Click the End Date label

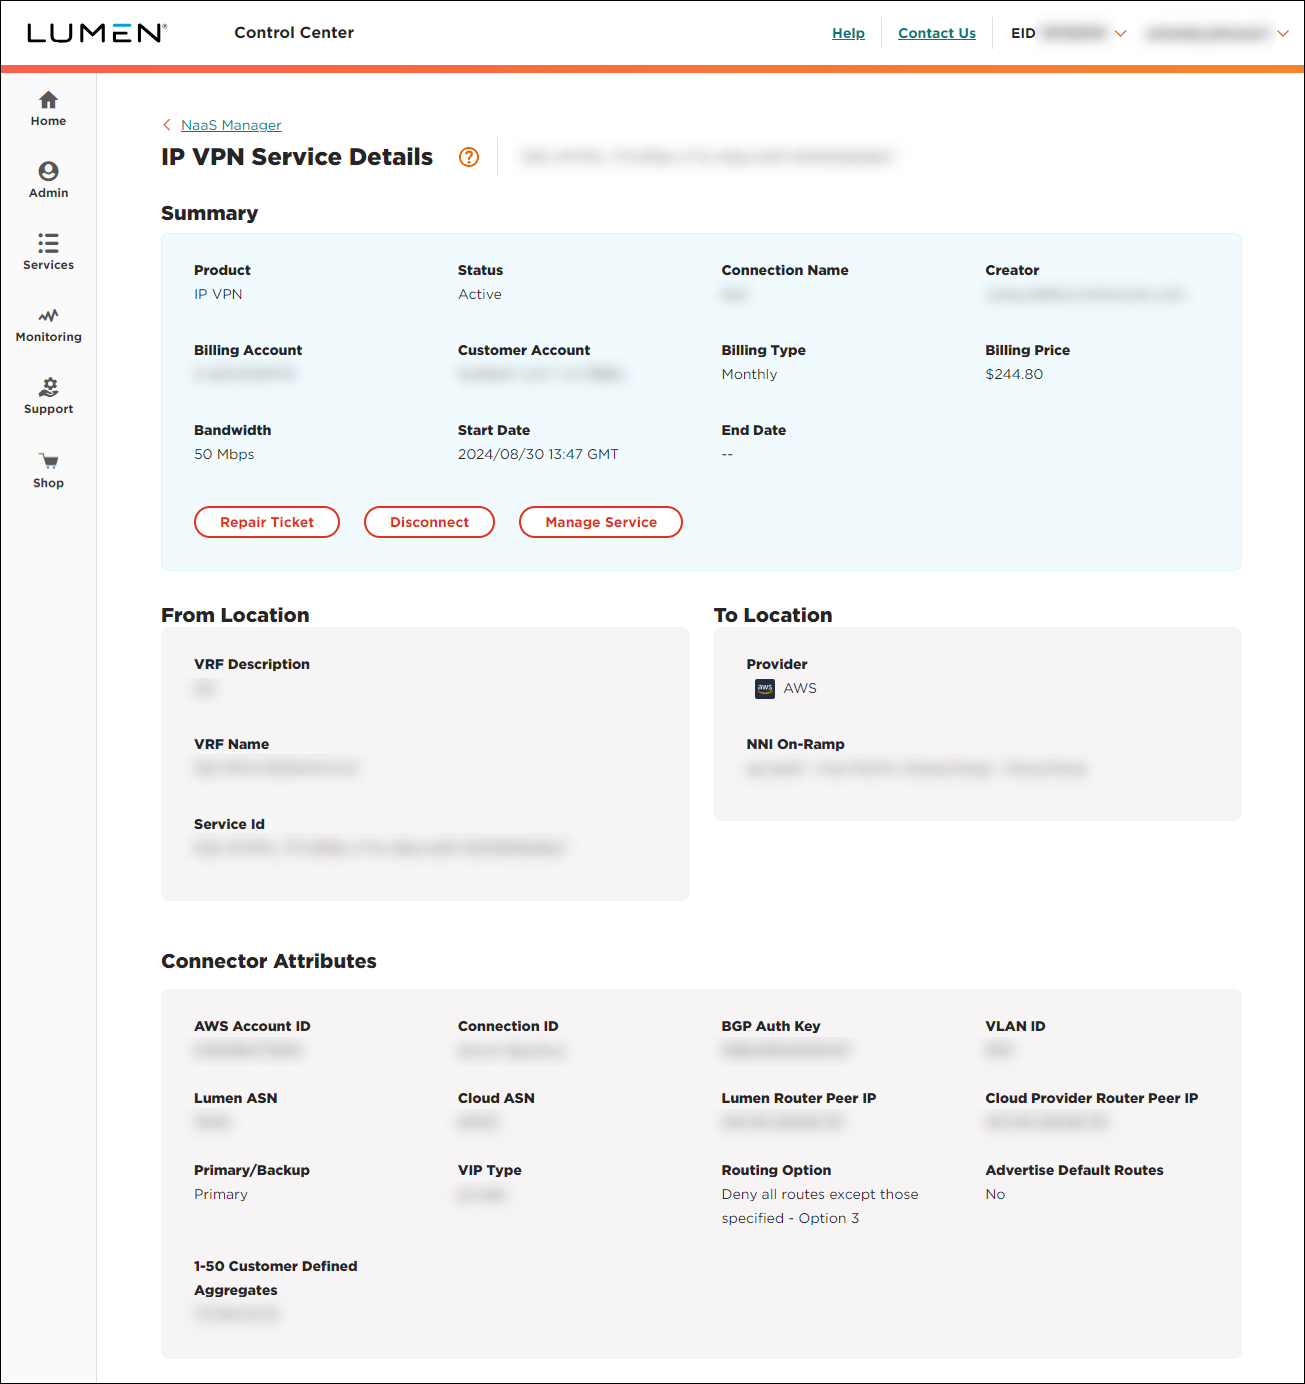pyautogui.click(x=754, y=430)
